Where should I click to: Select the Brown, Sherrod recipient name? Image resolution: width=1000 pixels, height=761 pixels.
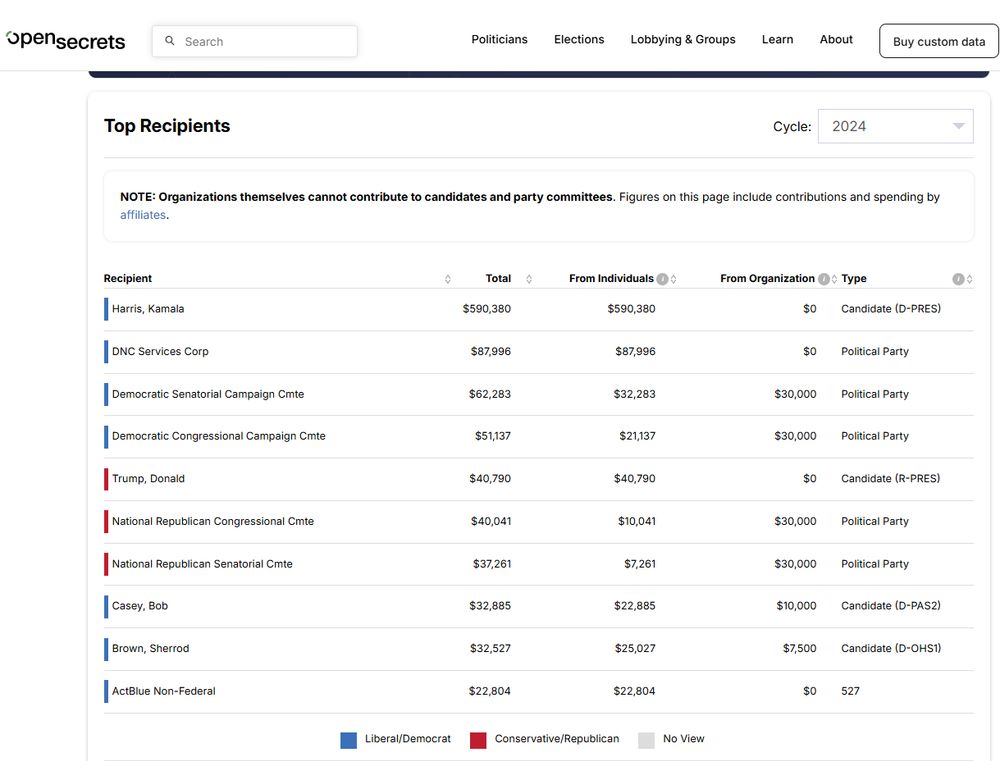click(x=151, y=648)
